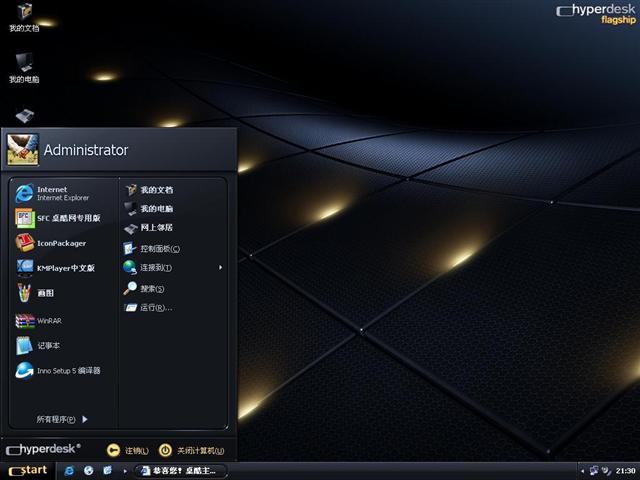Click 关闭计算机(U) shut down button
640x480 pixels.
(x=191, y=450)
